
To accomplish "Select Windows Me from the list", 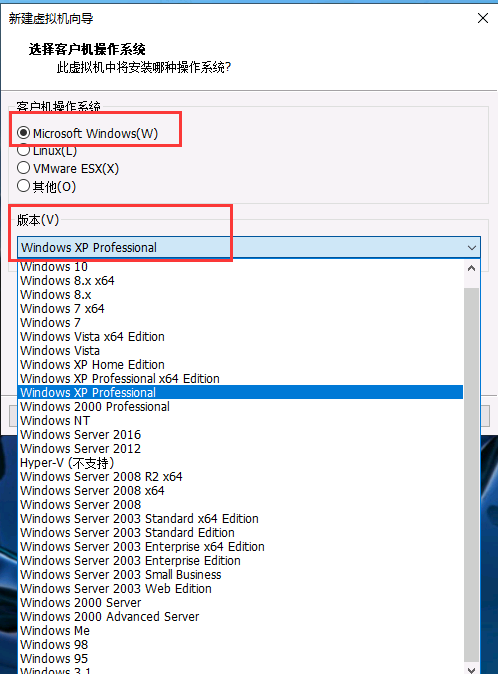I will [240, 631].
